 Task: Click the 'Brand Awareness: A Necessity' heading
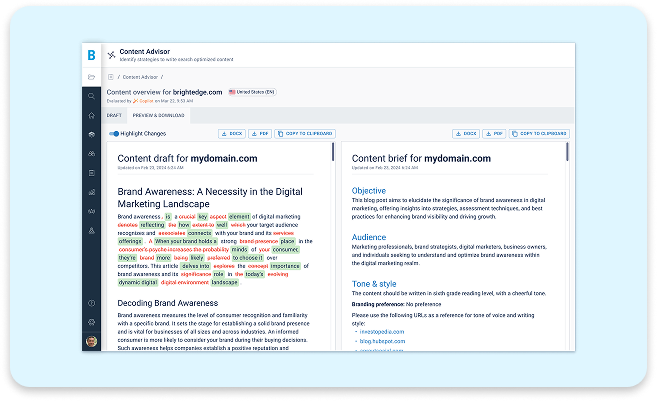point(210,198)
